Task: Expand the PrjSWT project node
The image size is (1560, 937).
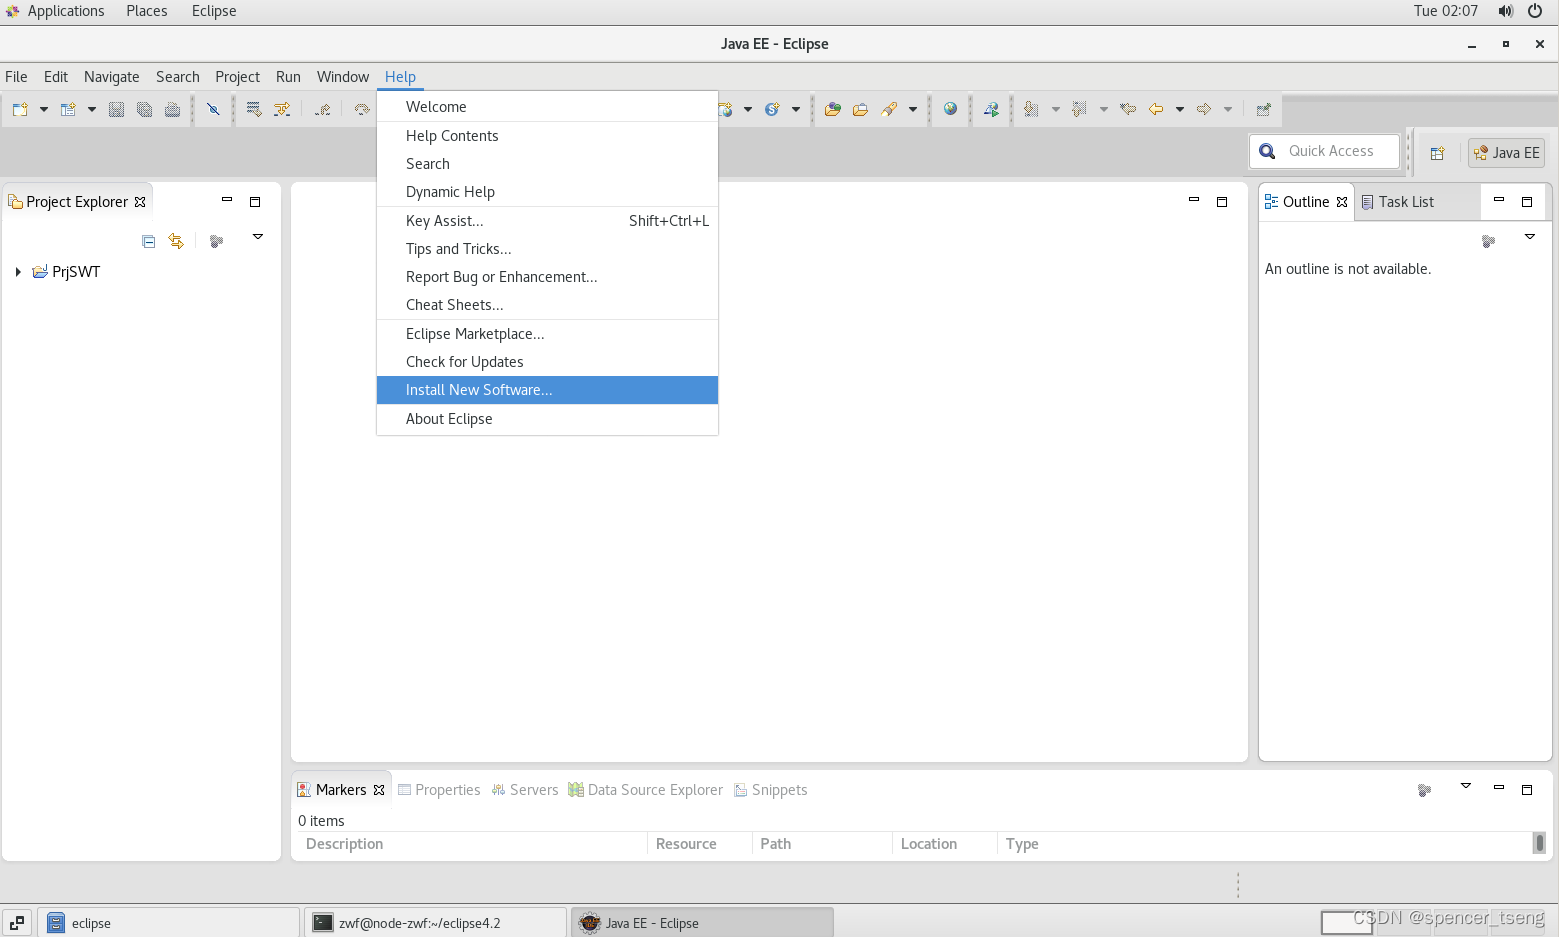Action: click(x=17, y=271)
